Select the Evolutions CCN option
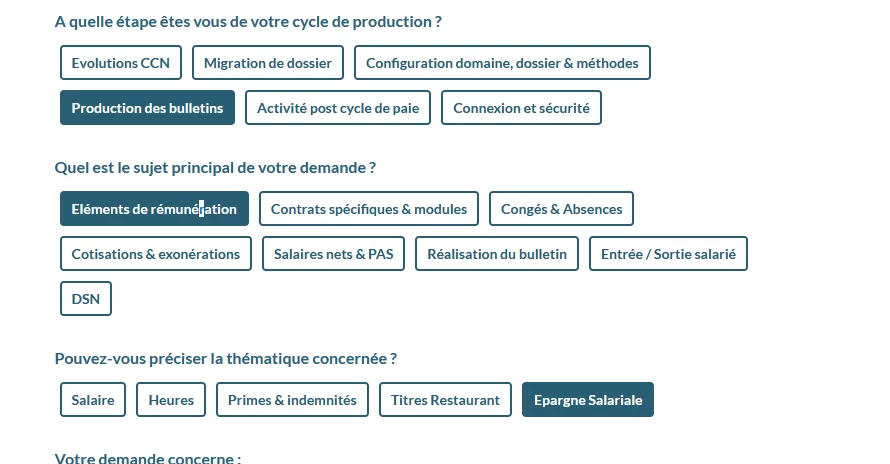 pos(121,62)
